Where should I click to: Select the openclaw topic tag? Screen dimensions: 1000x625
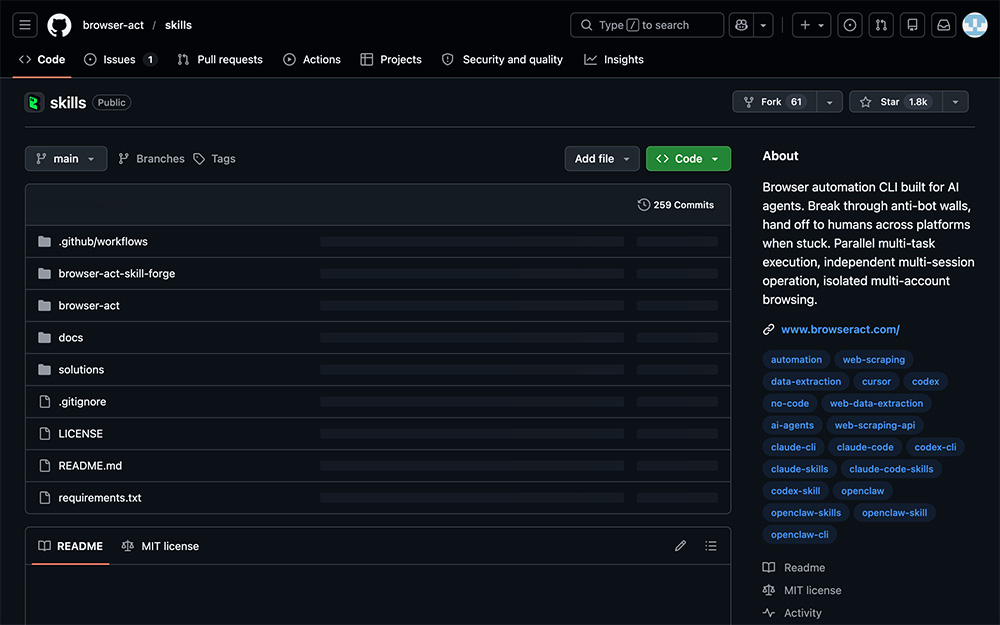pyautogui.click(x=862, y=491)
